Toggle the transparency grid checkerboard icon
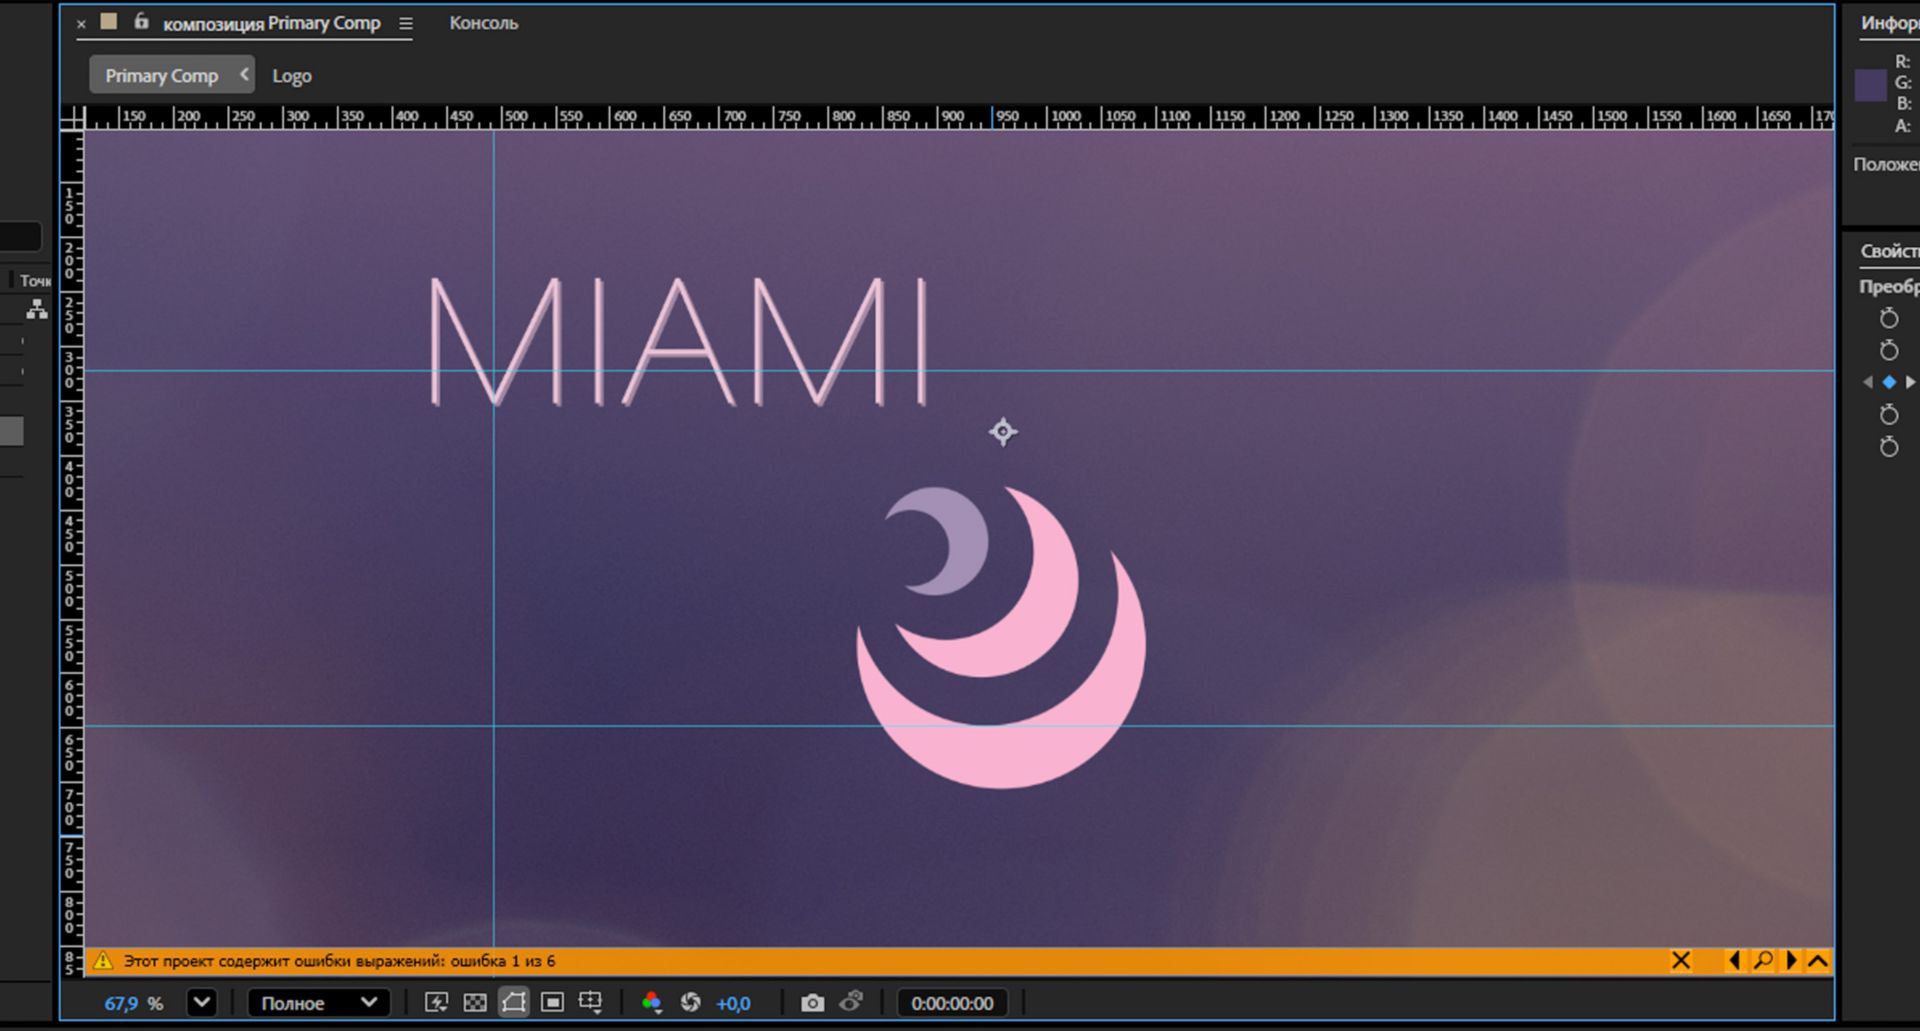1920x1031 pixels. click(x=475, y=1002)
